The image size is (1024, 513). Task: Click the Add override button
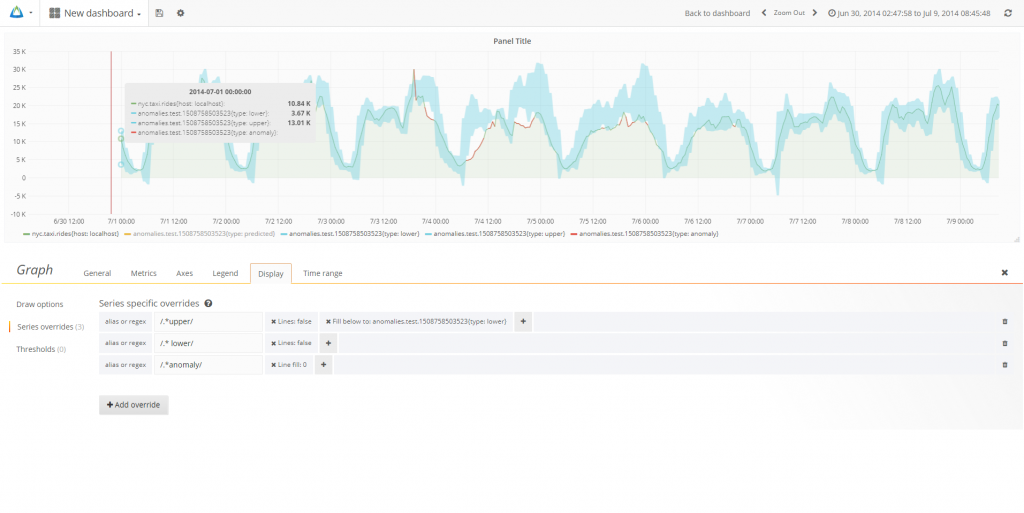[134, 405]
